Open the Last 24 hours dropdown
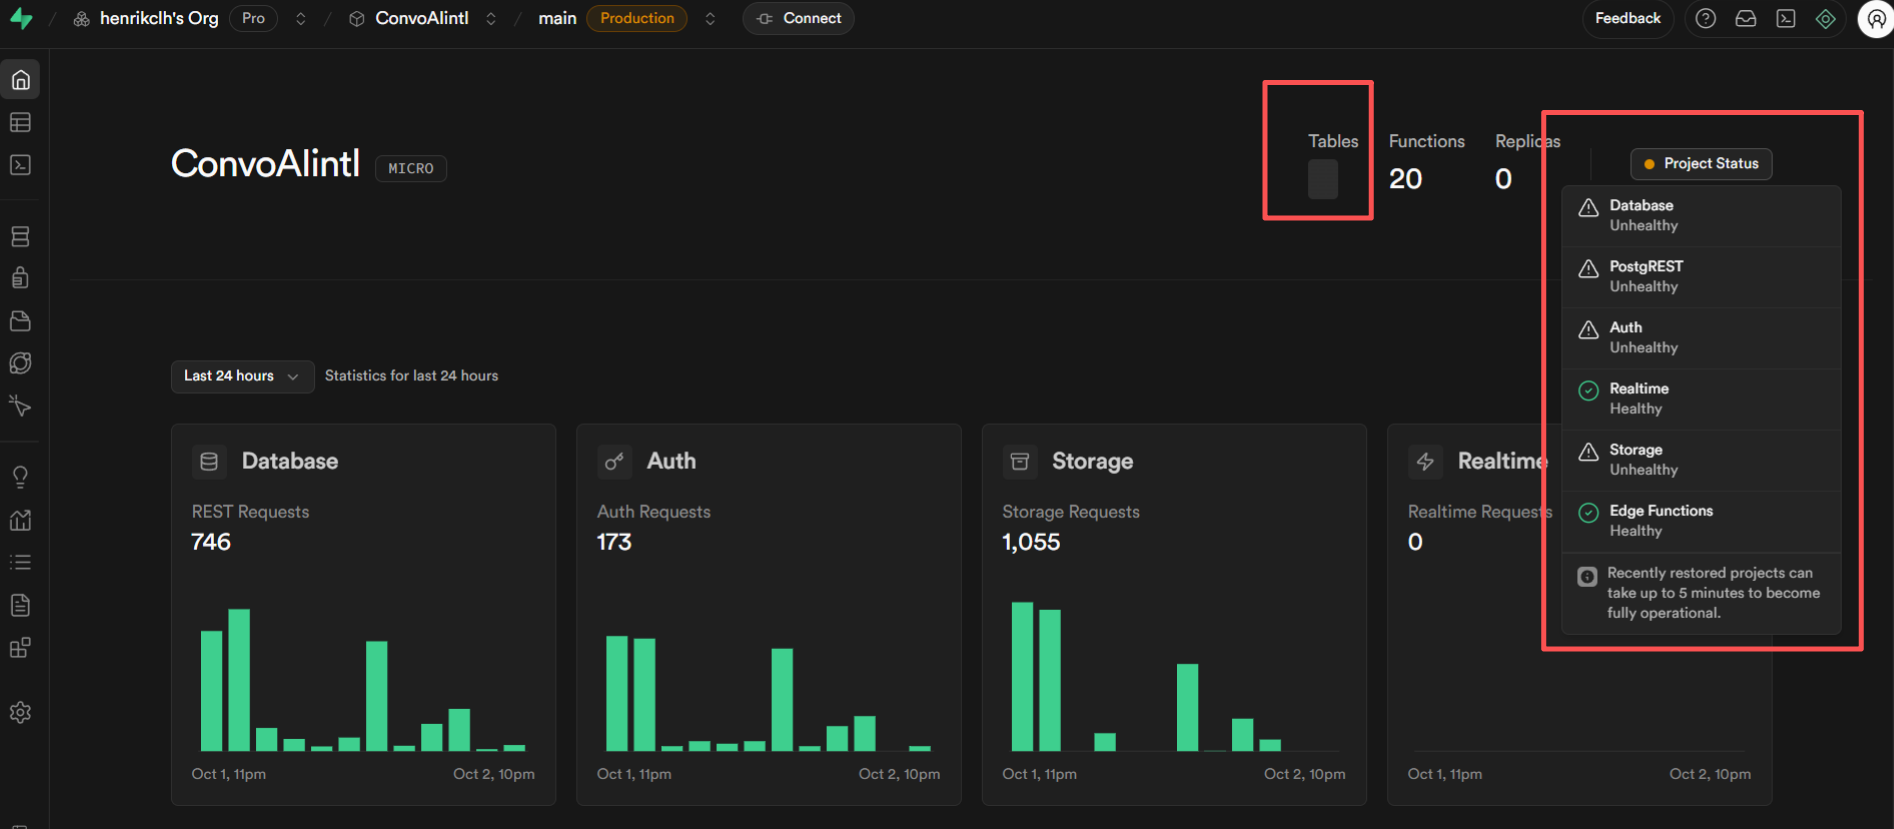The image size is (1894, 829). 242,376
